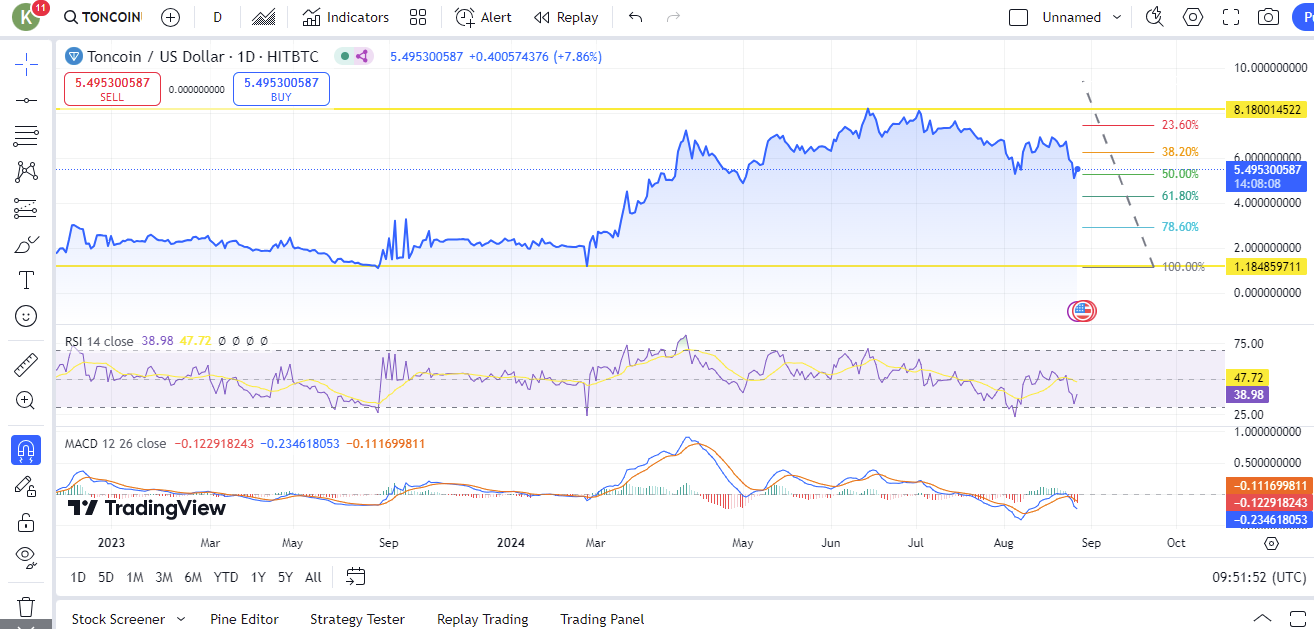Screen dimensions: 1314x629
Task: Click the redo arrow
Action: tap(673, 17)
